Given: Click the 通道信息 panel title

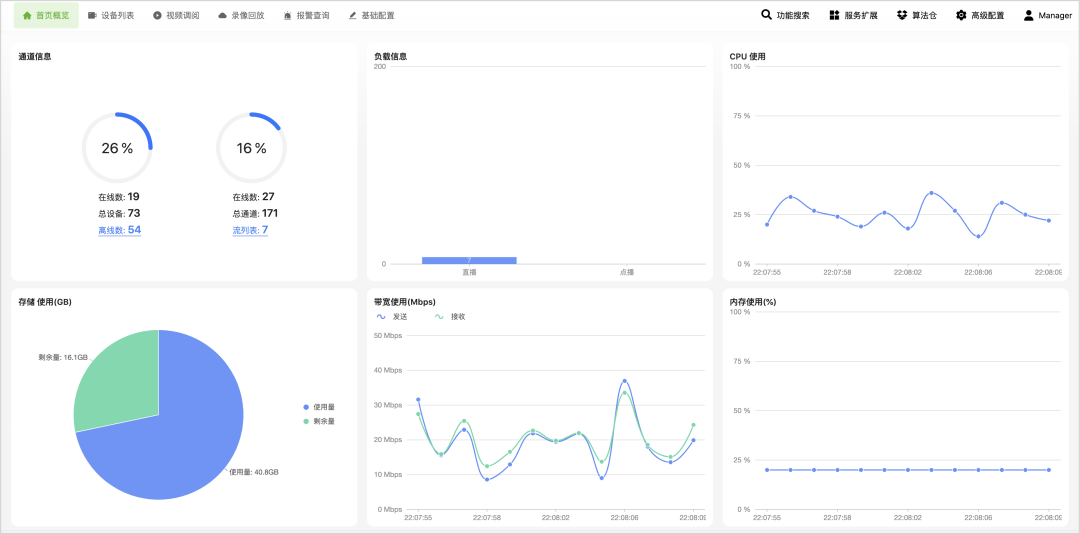Looking at the screenshot, I should point(34,57).
